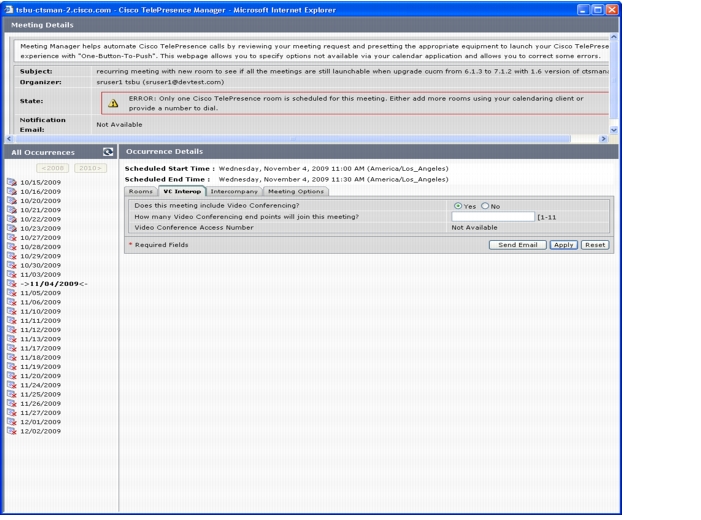701x520 pixels.
Task: Click the Meeting Details horizontal scrollbar thumb
Action: click(293, 139)
